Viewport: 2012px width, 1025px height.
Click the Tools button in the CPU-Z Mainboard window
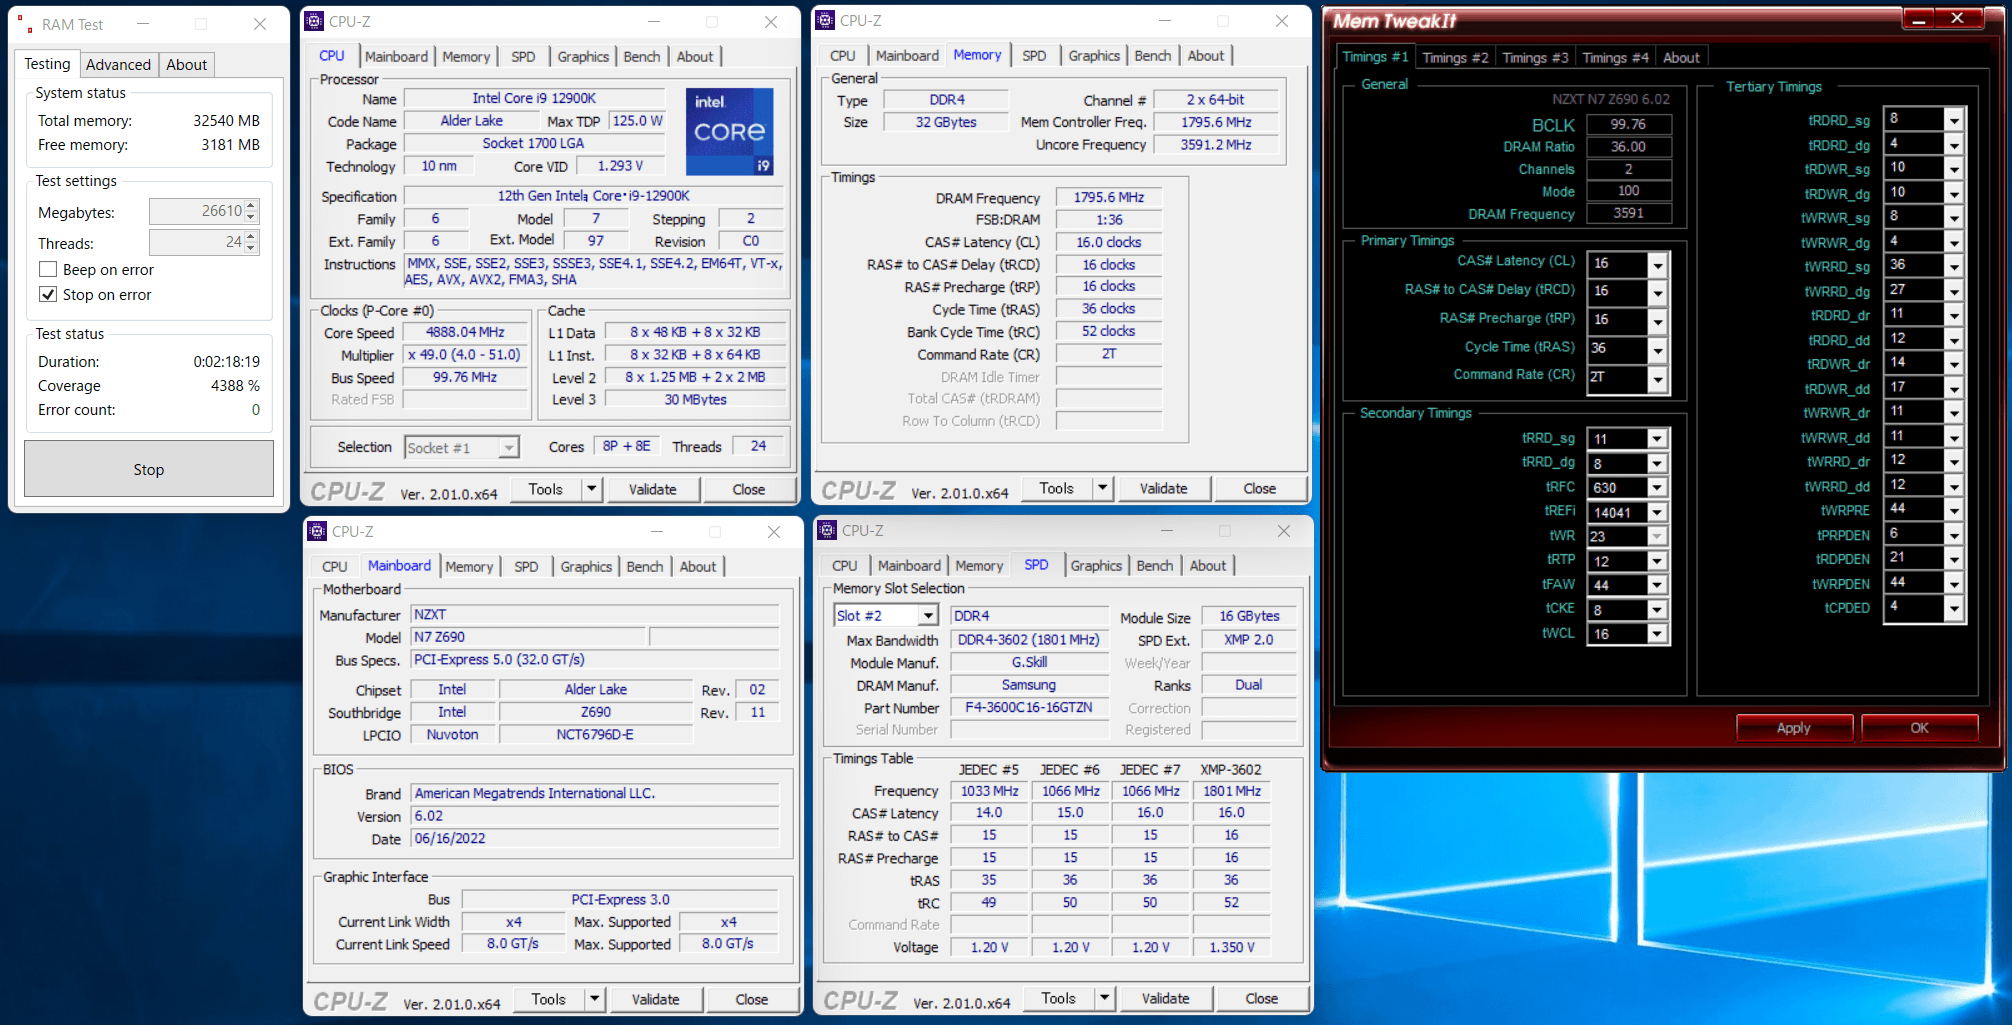coord(549,999)
